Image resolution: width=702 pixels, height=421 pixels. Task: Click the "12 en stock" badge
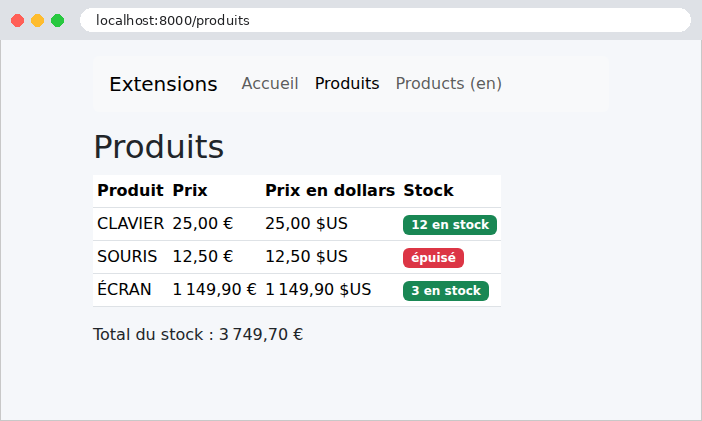450,225
